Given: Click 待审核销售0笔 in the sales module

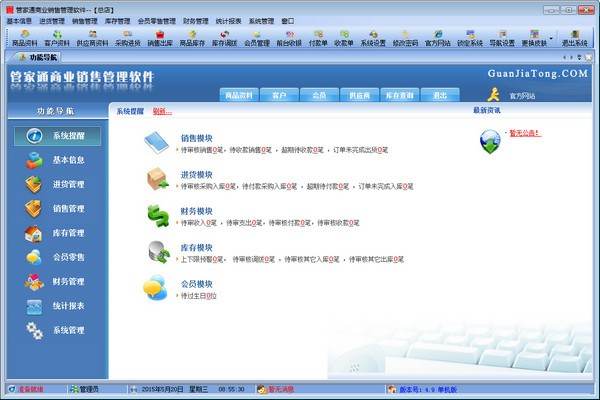Looking at the screenshot, I should pyautogui.click(x=202, y=150).
